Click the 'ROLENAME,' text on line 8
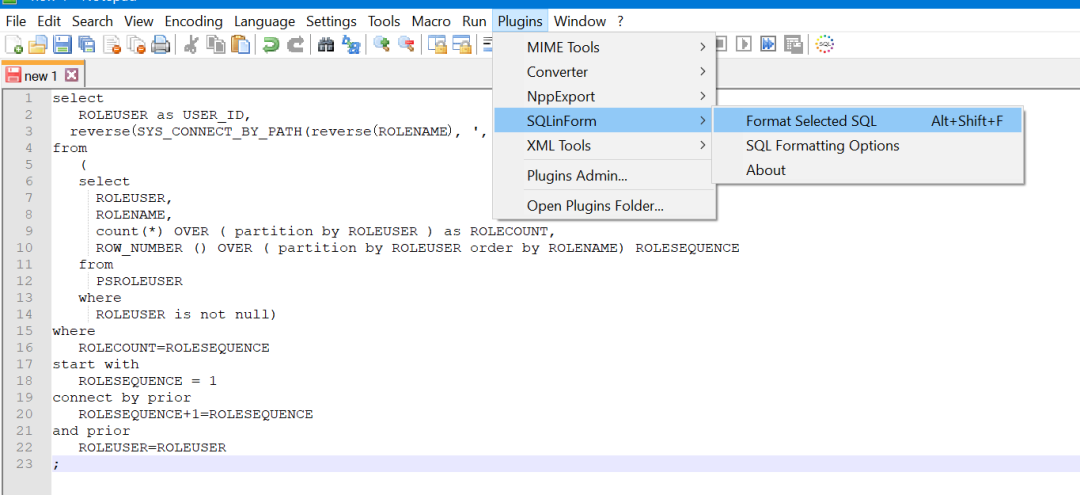 (x=134, y=215)
